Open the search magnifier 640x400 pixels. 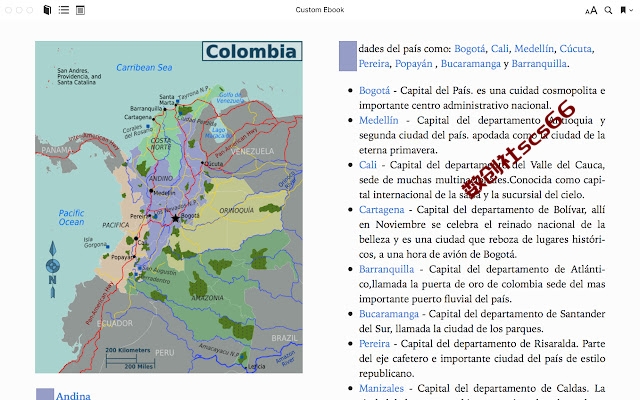pyautogui.click(x=608, y=10)
